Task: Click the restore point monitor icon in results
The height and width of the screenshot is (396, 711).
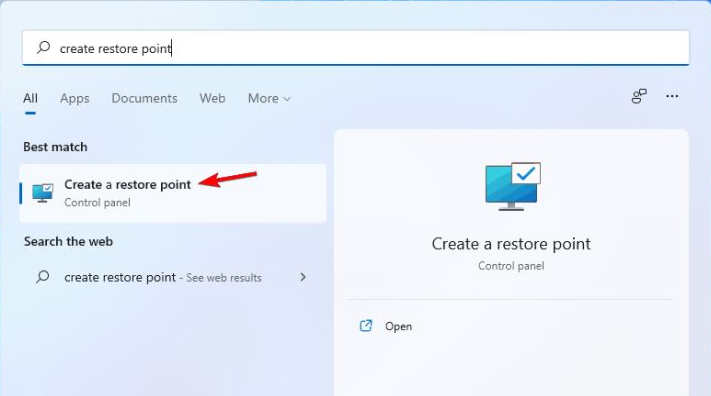Action: tap(43, 193)
